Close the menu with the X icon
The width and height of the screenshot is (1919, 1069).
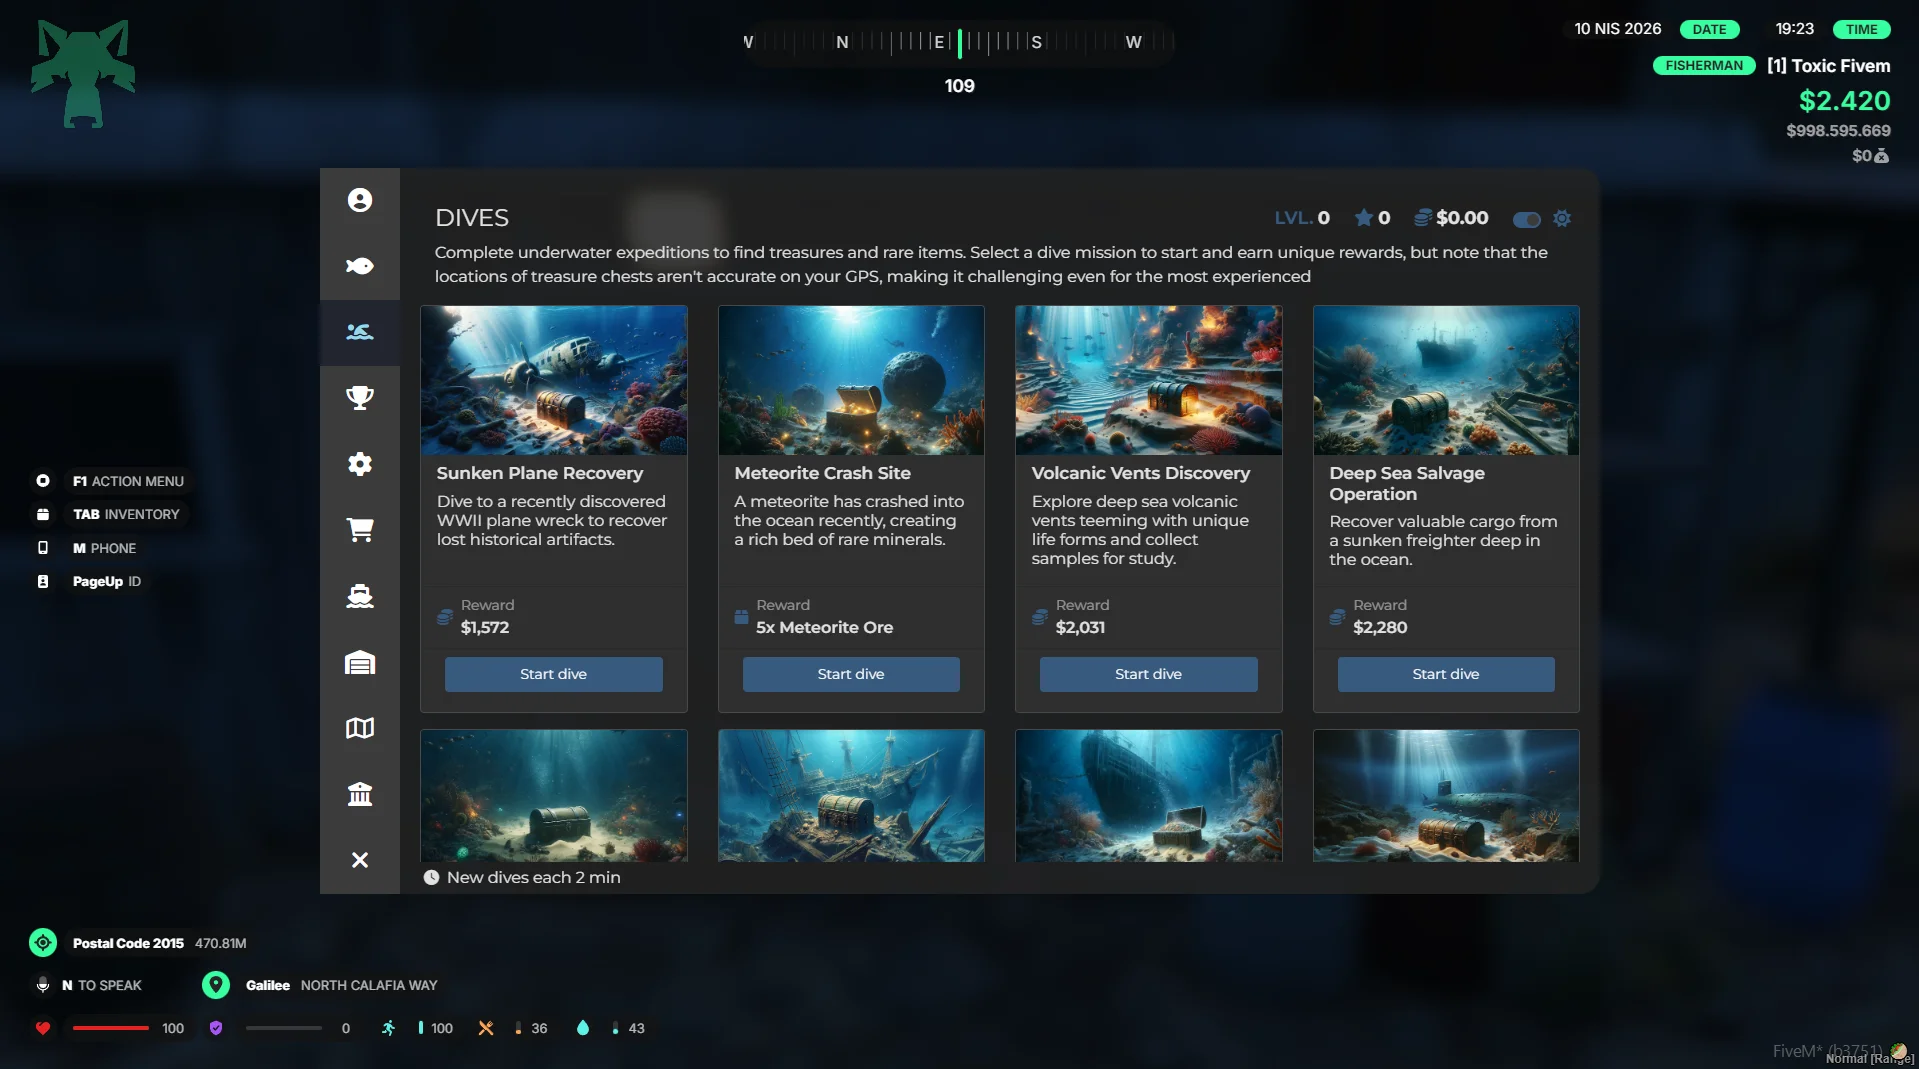pyautogui.click(x=360, y=860)
